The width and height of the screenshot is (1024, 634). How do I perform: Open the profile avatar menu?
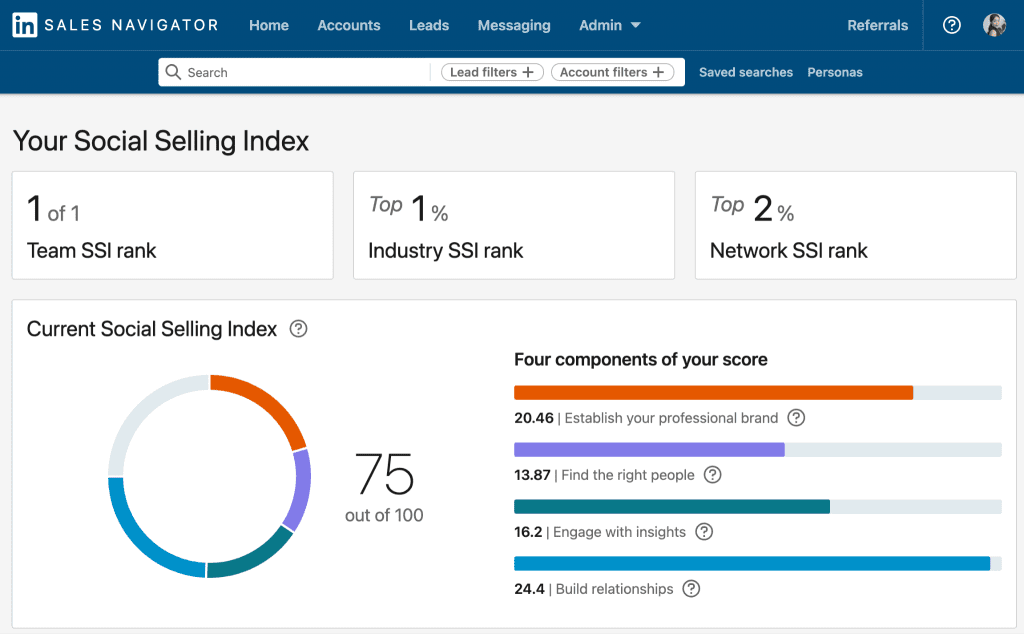click(994, 25)
